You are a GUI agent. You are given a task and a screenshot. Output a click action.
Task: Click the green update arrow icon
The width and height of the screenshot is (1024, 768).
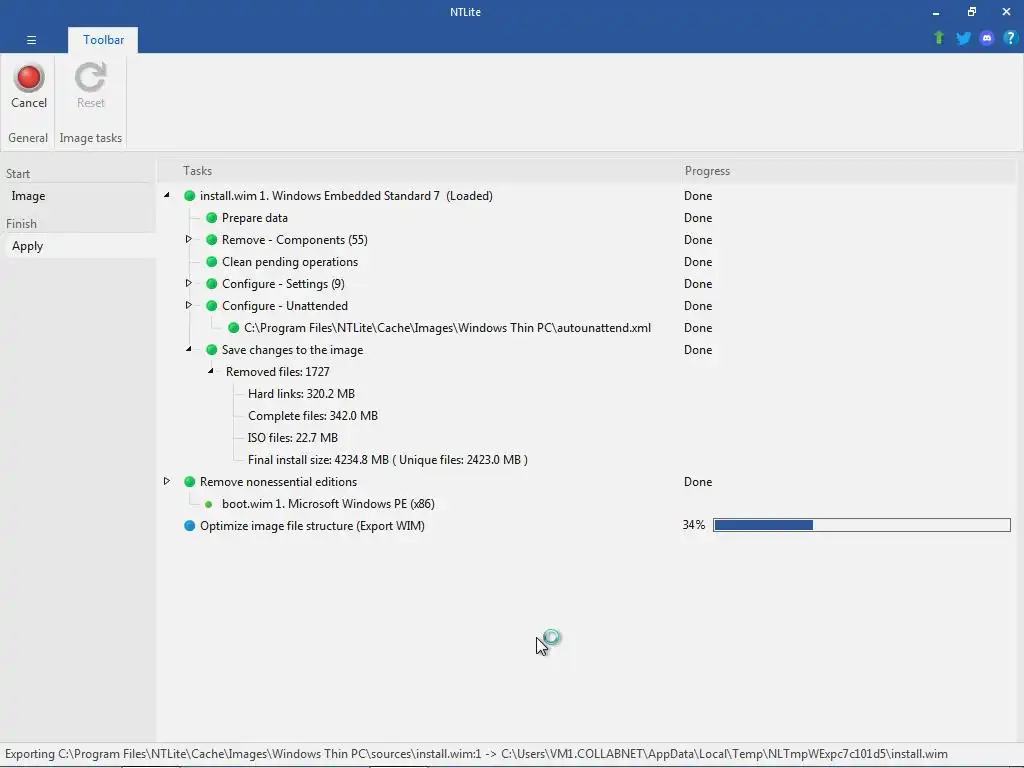(x=938, y=38)
